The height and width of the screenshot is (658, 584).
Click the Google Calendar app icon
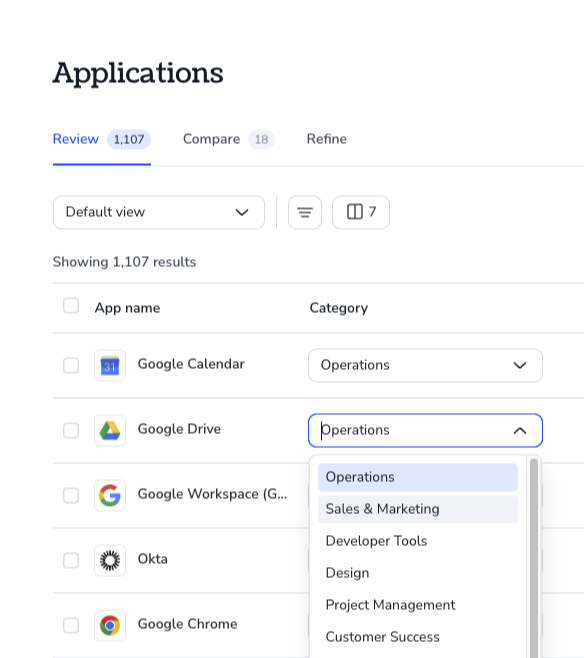tap(110, 366)
